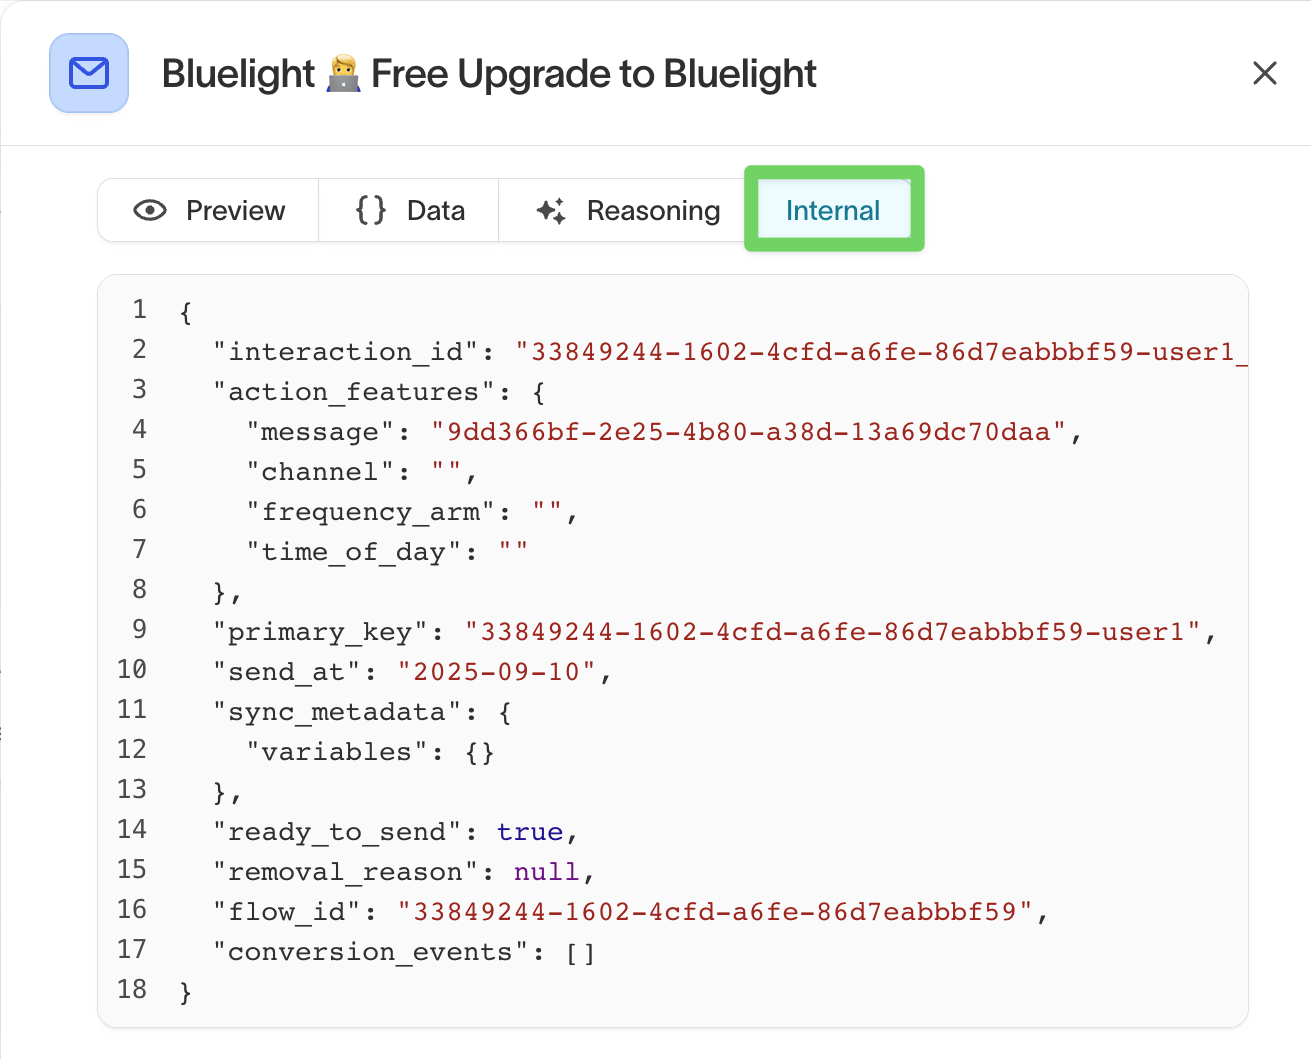
Task: Click the "Free Upgrade to Bluelight" title text
Action: click(594, 74)
